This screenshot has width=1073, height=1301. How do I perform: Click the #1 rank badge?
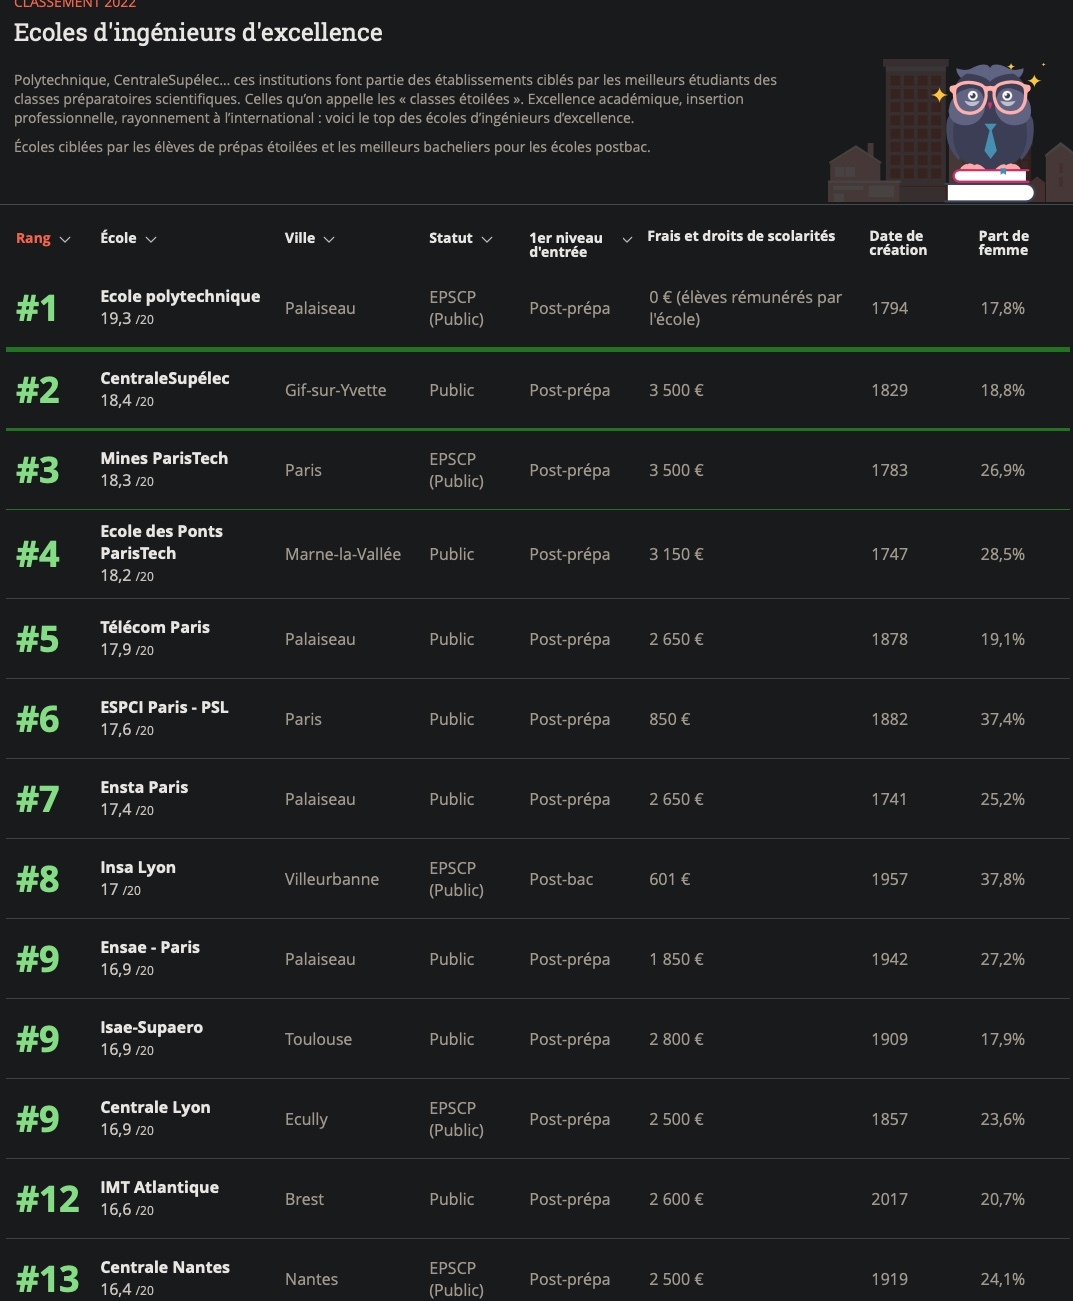click(37, 308)
